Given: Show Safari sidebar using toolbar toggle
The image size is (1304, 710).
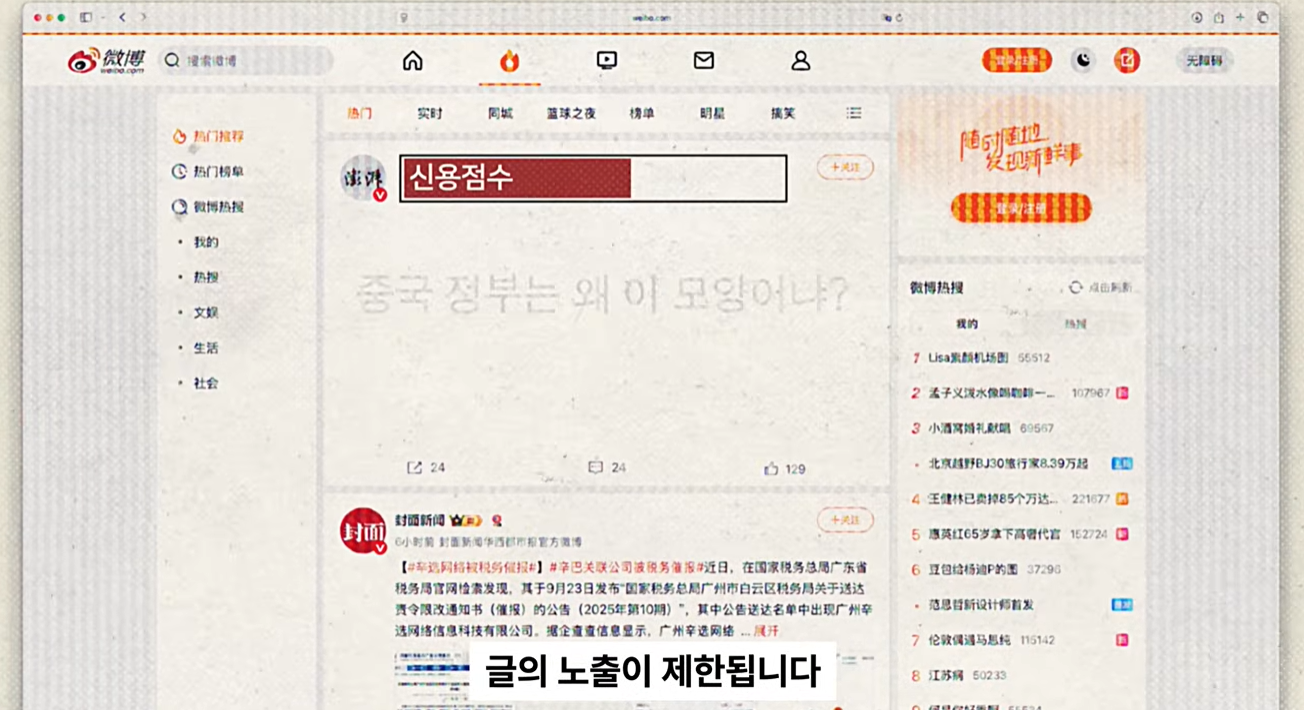Looking at the screenshot, I should point(86,17).
